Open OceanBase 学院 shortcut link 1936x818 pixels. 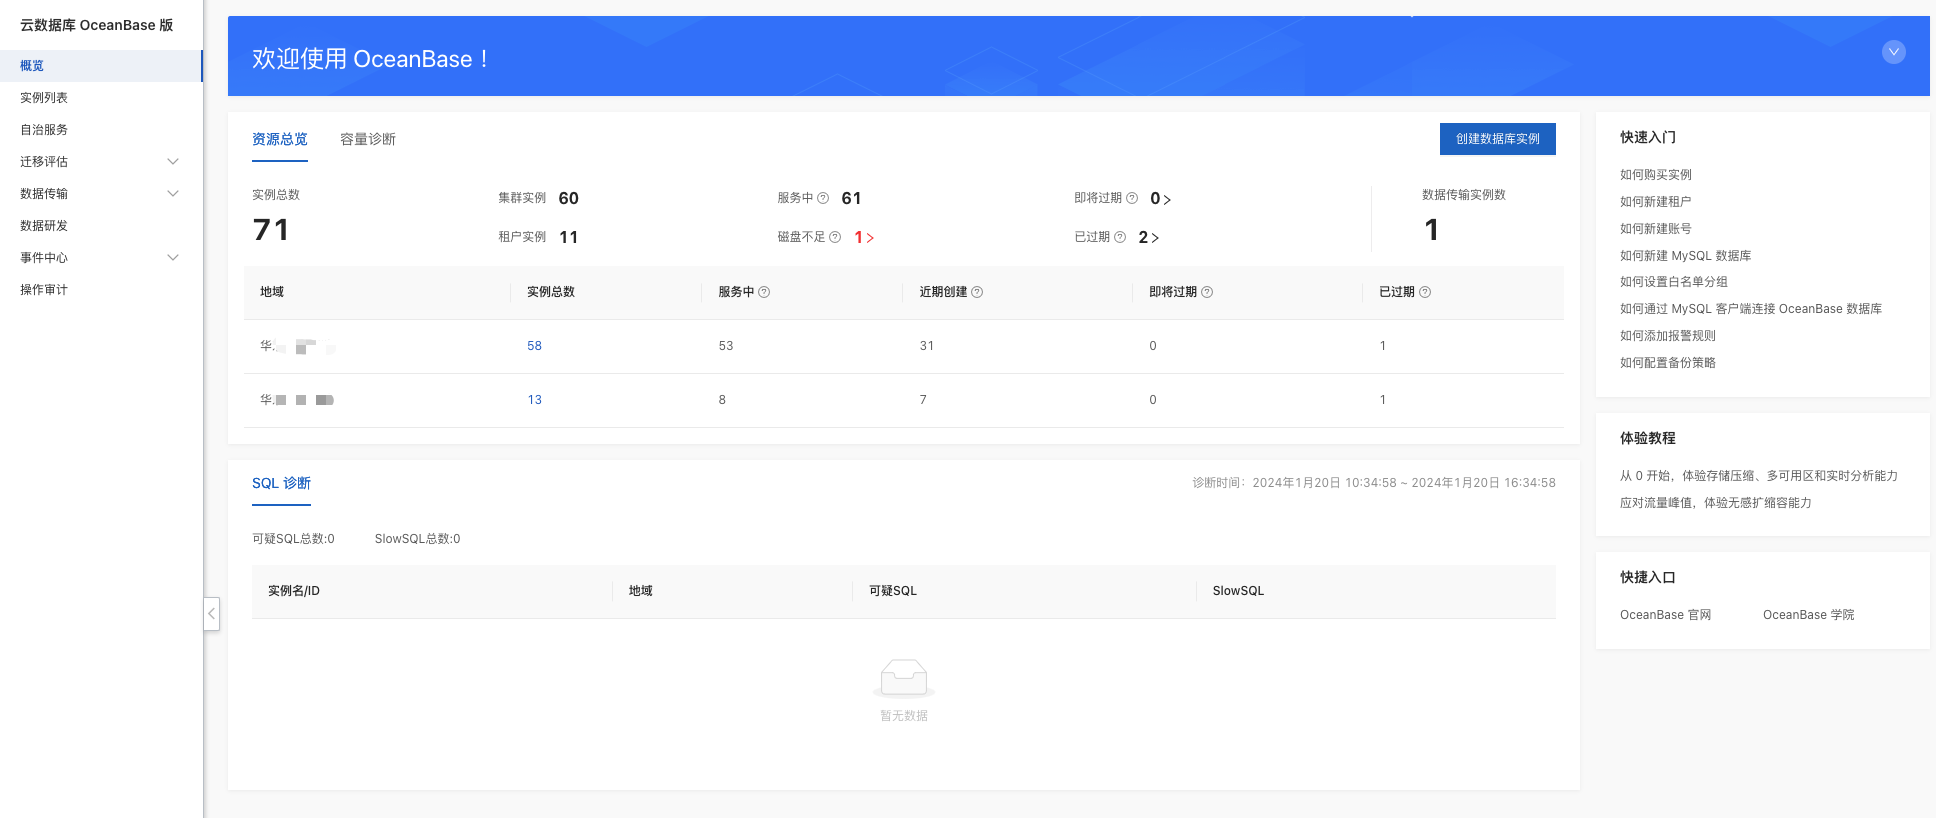click(1808, 615)
